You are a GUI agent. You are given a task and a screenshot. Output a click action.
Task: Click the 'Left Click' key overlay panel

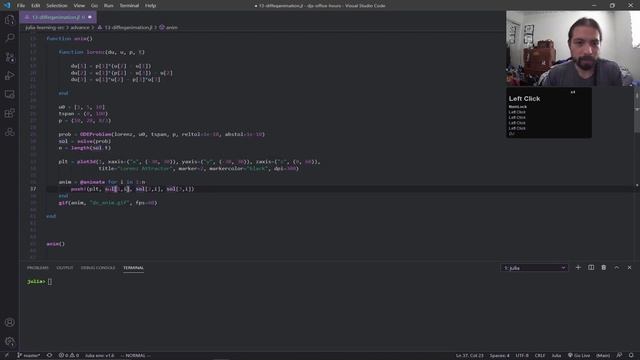coord(549,113)
